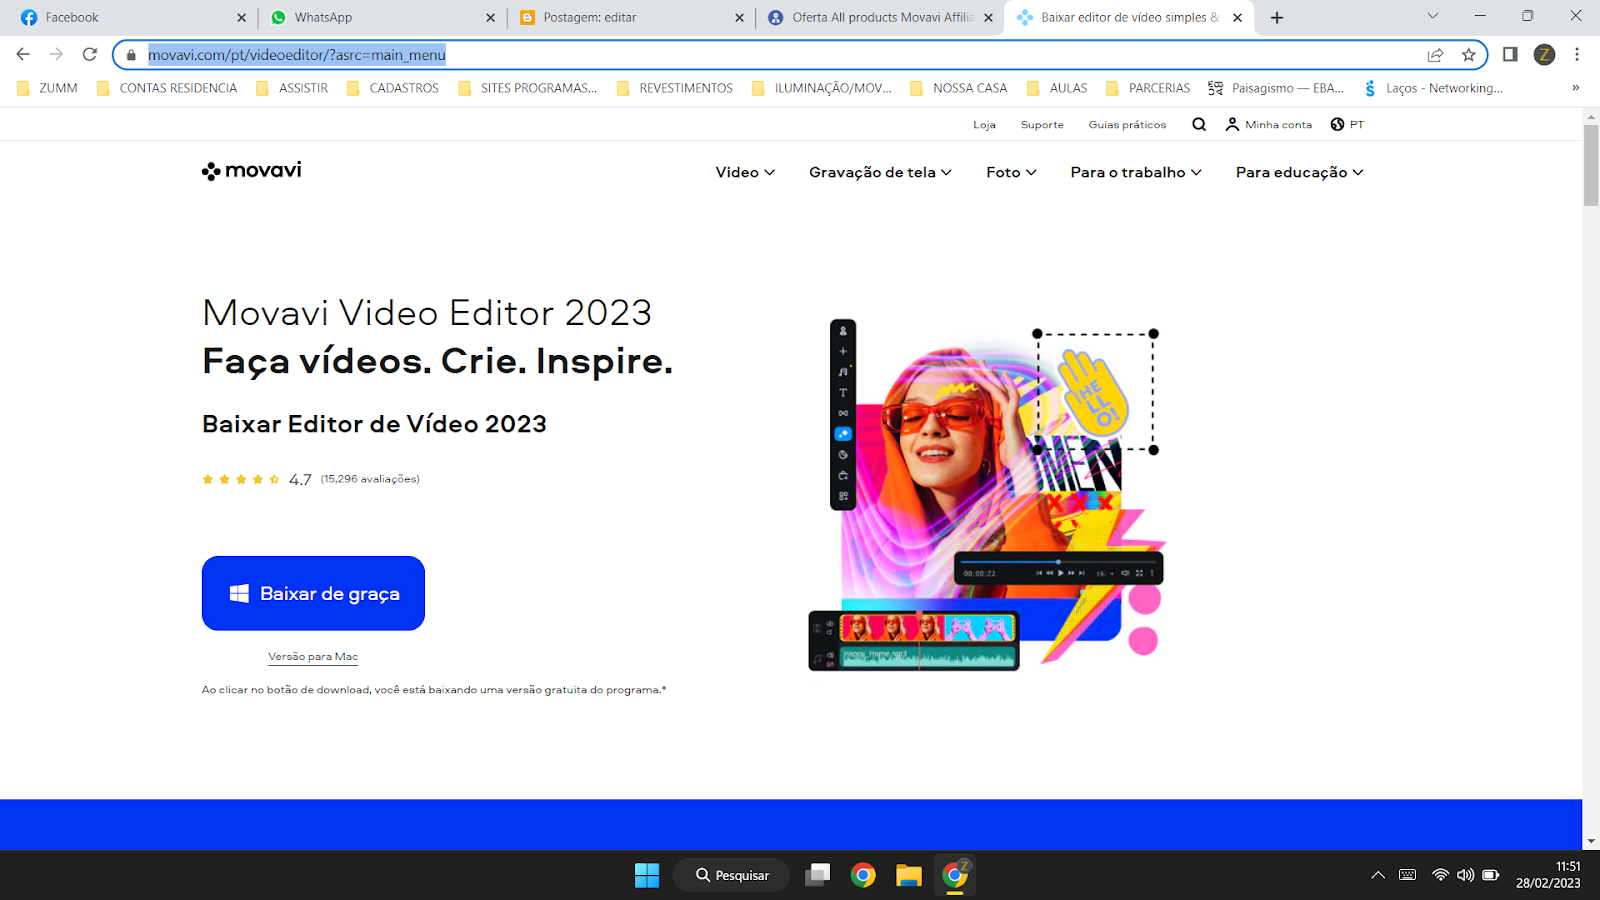
Task: Open the ASSISTIR bookmark folder
Action: click(x=292, y=88)
